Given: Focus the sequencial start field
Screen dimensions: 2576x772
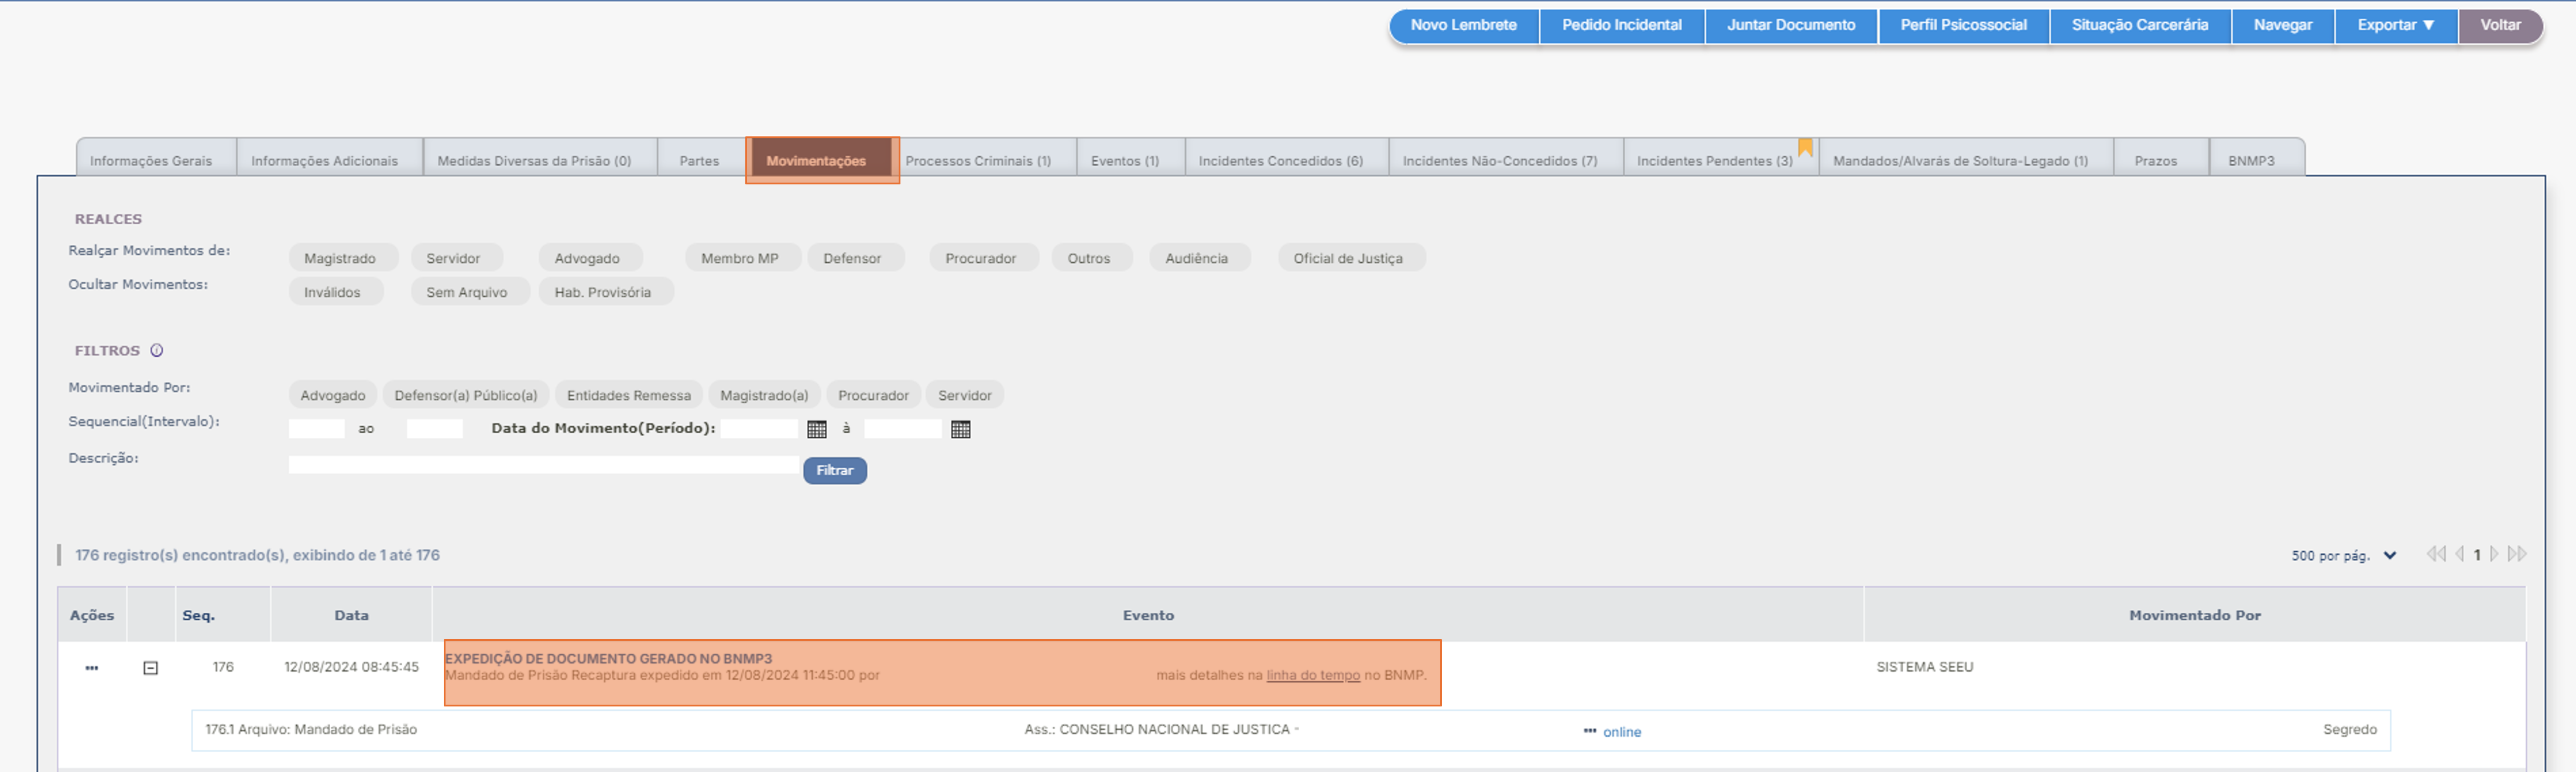Looking at the screenshot, I should (x=317, y=429).
